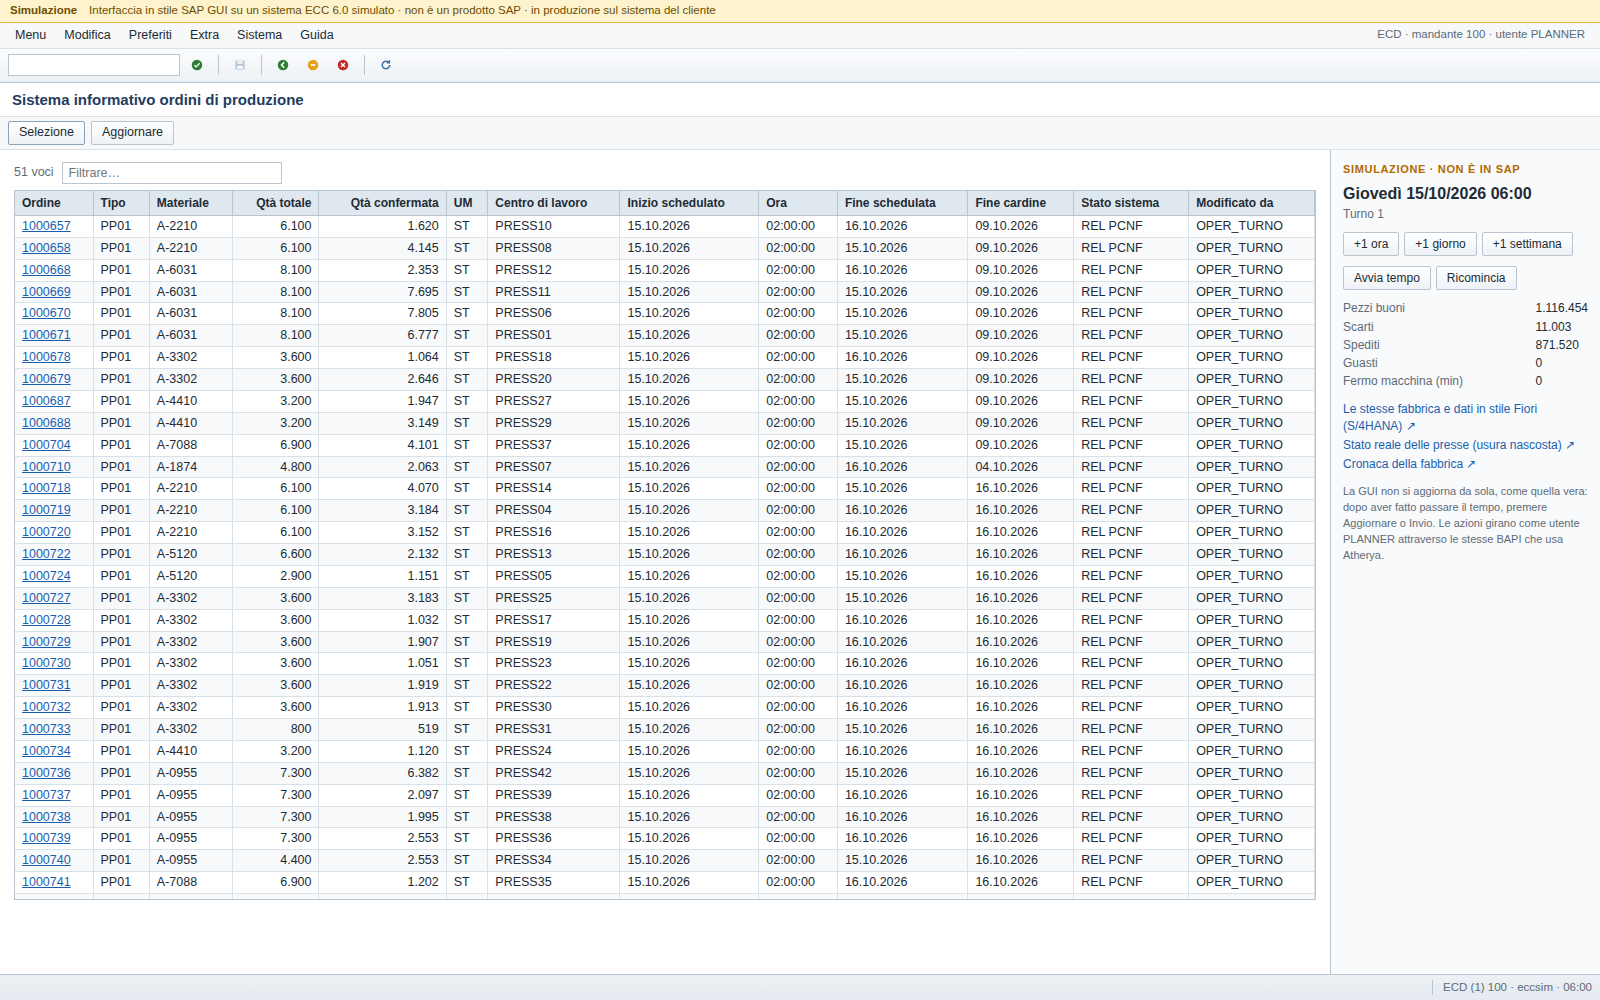Viewport: 1600px width, 1000px height.
Task: Open Cronaca della fabbrica link
Action: click(x=1409, y=464)
